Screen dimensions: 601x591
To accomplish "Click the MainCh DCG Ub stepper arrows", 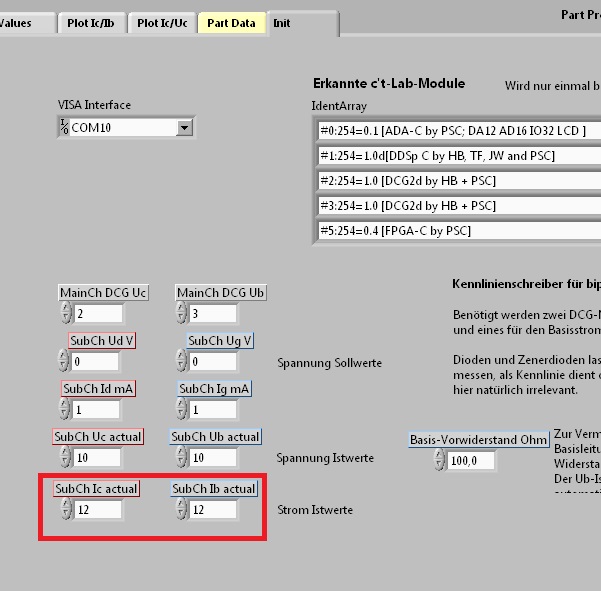I will click(182, 314).
